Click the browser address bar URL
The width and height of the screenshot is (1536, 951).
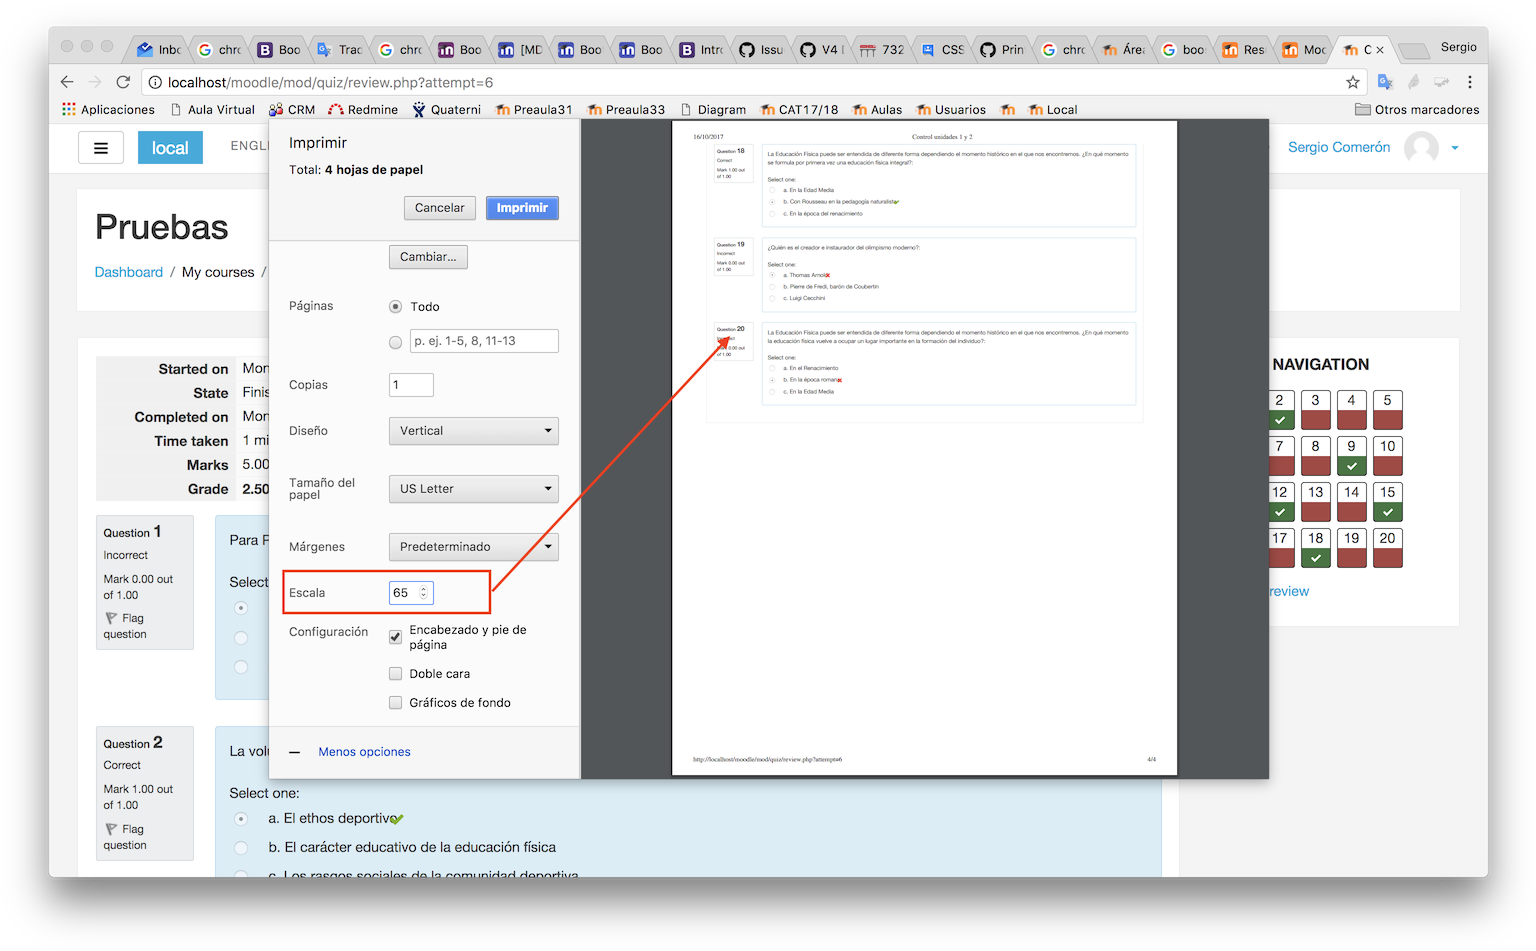tap(330, 82)
